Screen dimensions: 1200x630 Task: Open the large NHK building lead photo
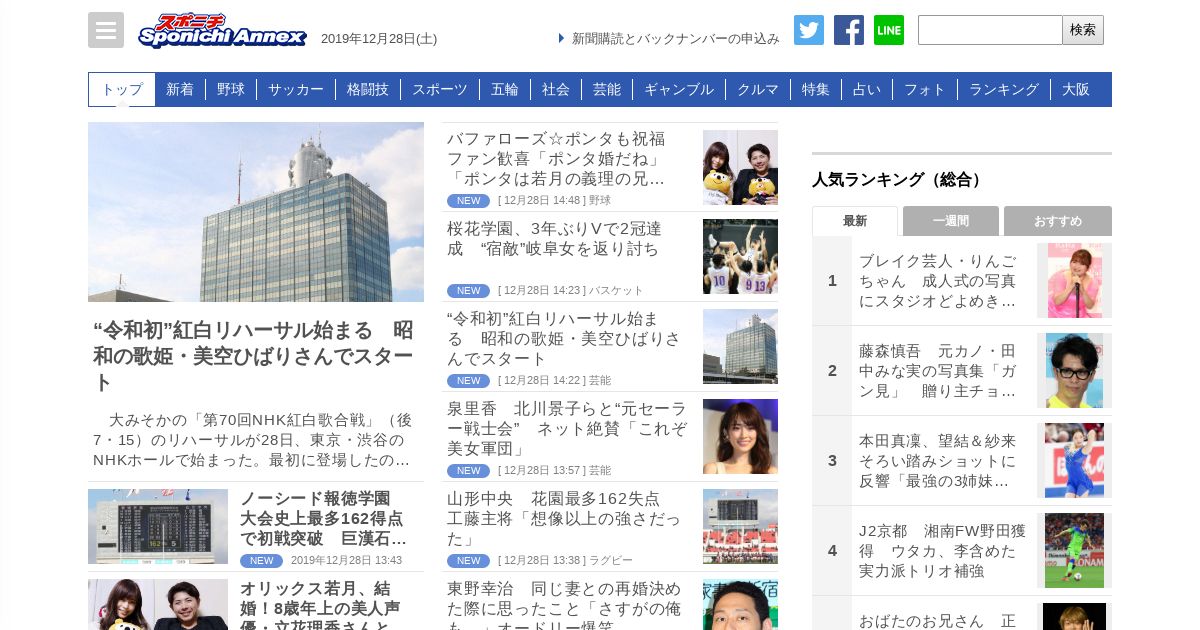(x=256, y=212)
